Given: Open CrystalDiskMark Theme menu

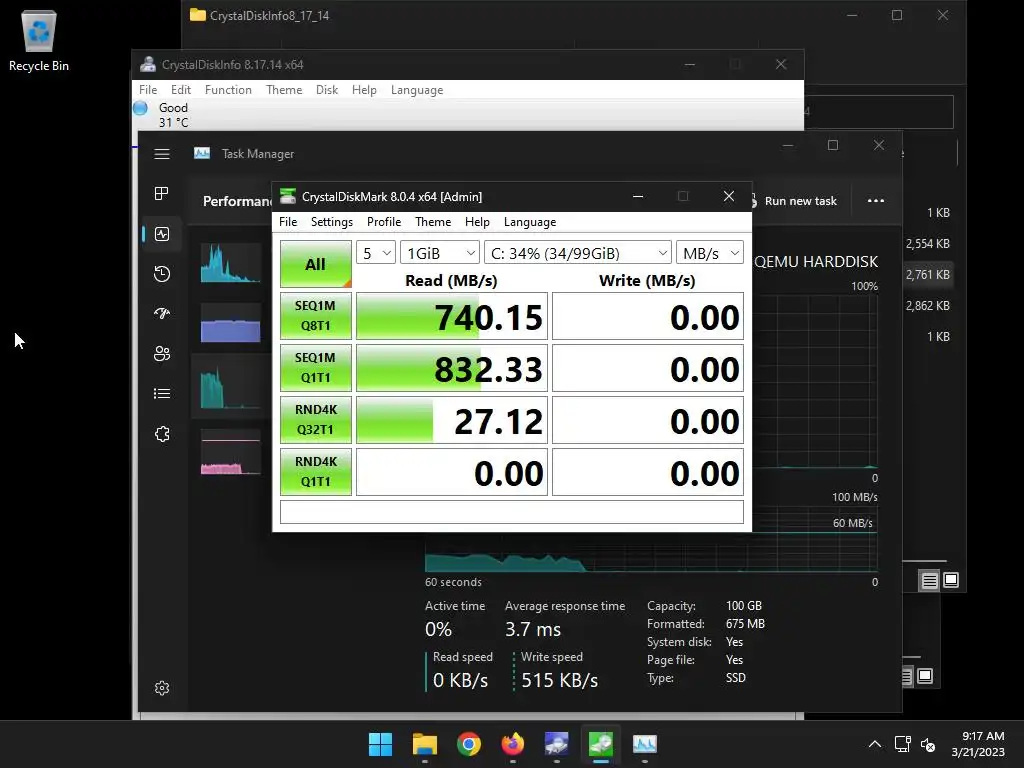Looking at the screenshot, I should click(433, 222).
